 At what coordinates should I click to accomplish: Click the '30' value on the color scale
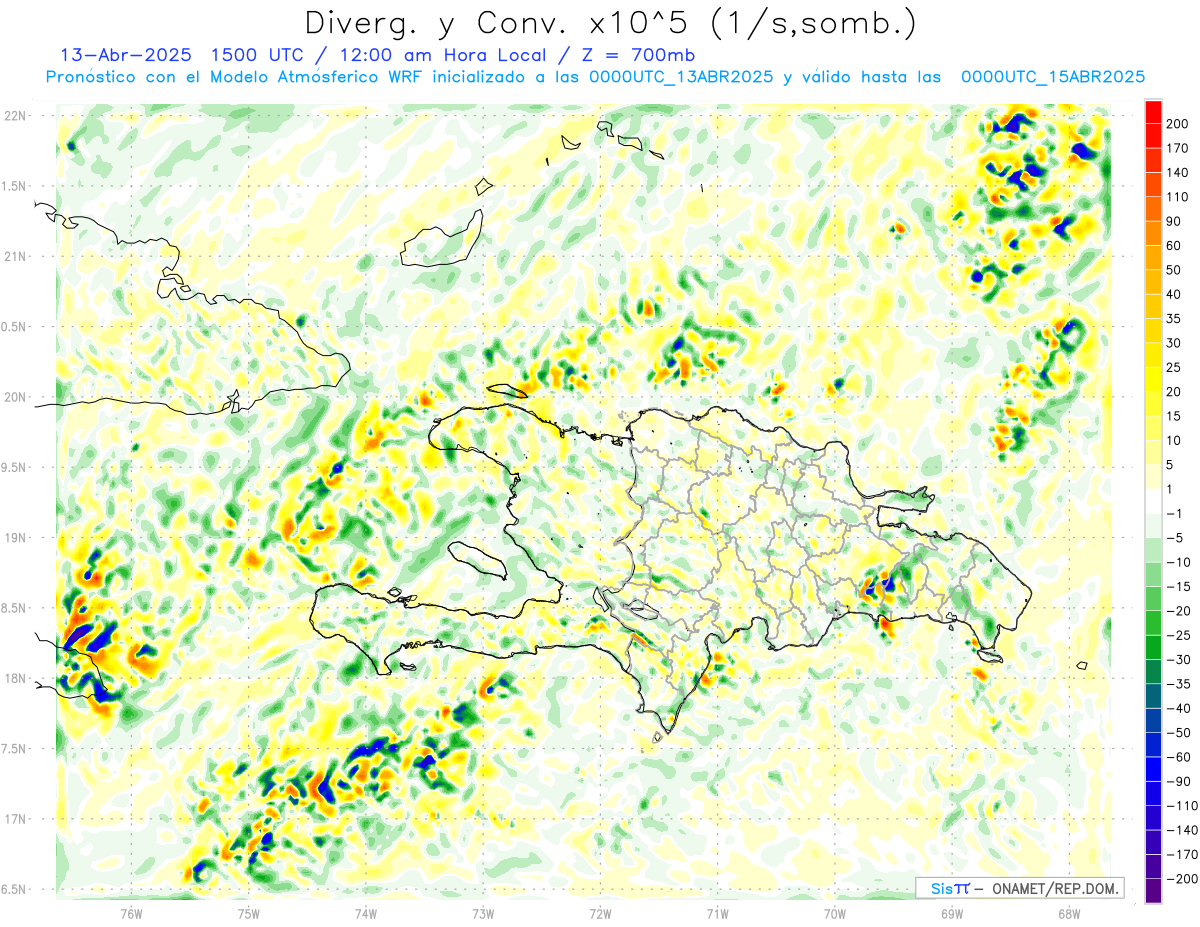pyautogui.click(x=1174, y=343)
